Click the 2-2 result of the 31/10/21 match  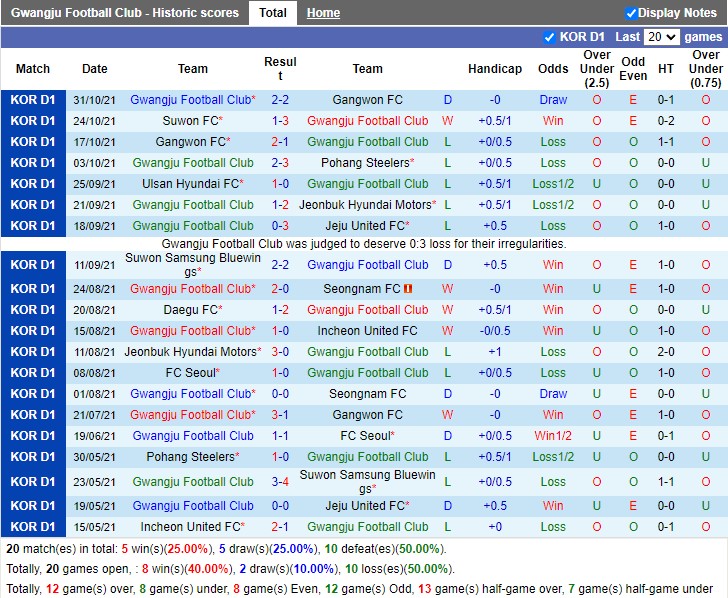280,100
